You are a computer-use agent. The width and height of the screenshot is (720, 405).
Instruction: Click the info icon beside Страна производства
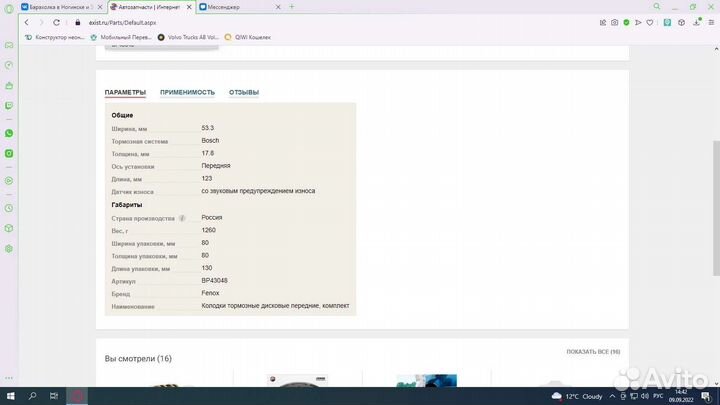[182, 217]
